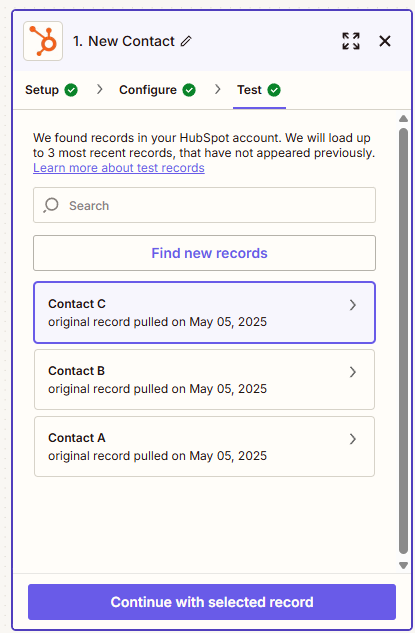Viewport: 415px width, 633px height.
Task: Click the scrollbar's down arrow
Action: point(403,565)
